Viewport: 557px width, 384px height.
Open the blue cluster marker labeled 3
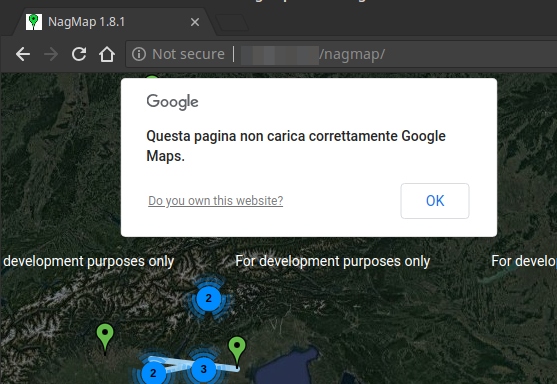[204, 369]
